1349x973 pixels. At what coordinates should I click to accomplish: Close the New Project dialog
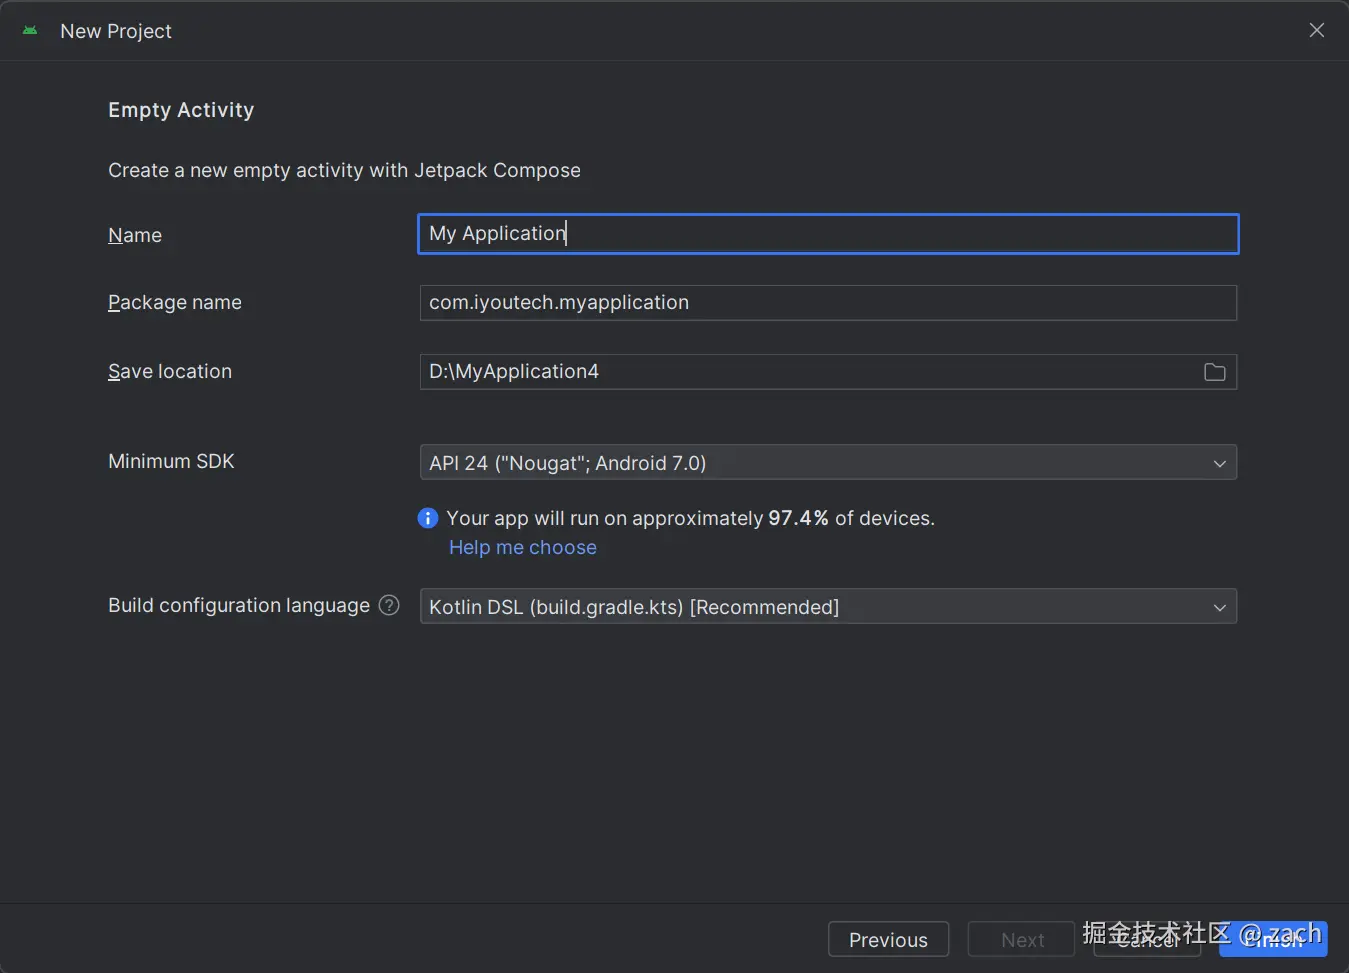pyautogui.click(x=1316, y=31)
